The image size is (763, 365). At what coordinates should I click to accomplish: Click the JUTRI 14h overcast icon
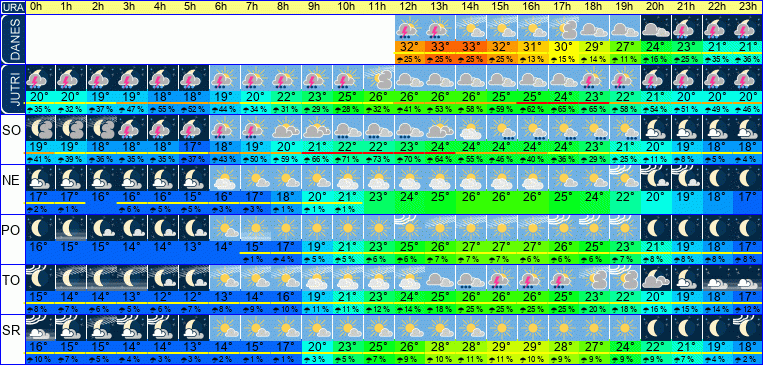click(471, 78)
